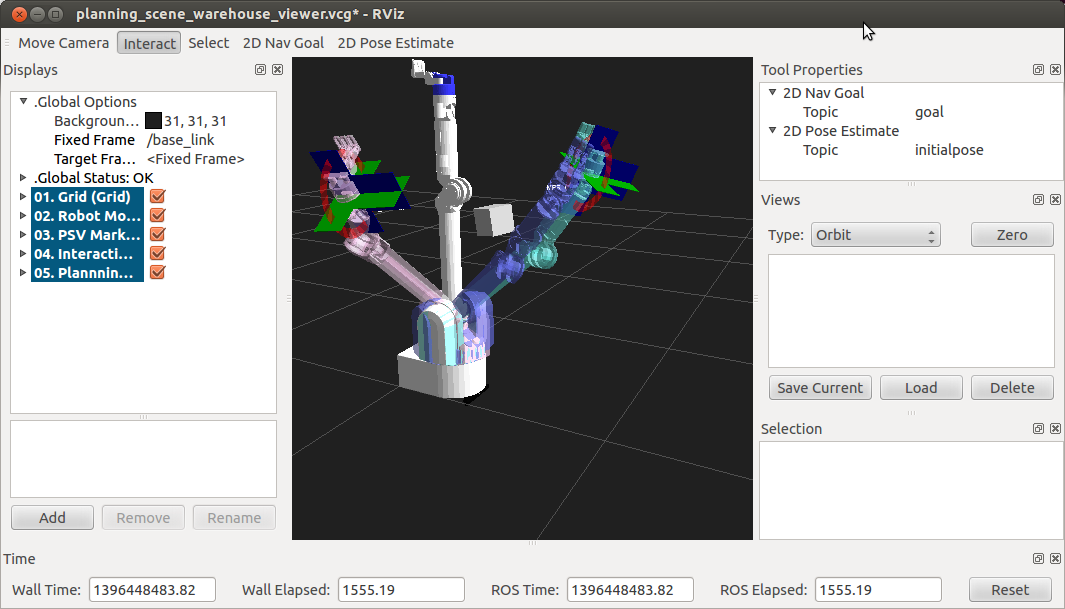Undock the Selection panel
Viewport: 1065px width, 609px height.
tap(1038, 428)
